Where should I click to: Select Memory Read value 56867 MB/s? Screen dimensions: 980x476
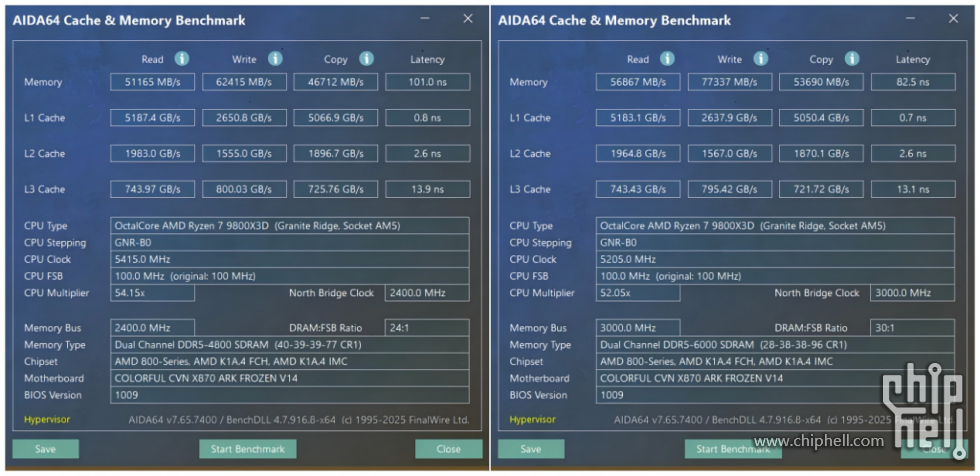pyautogui.click(x=638, y=82)
